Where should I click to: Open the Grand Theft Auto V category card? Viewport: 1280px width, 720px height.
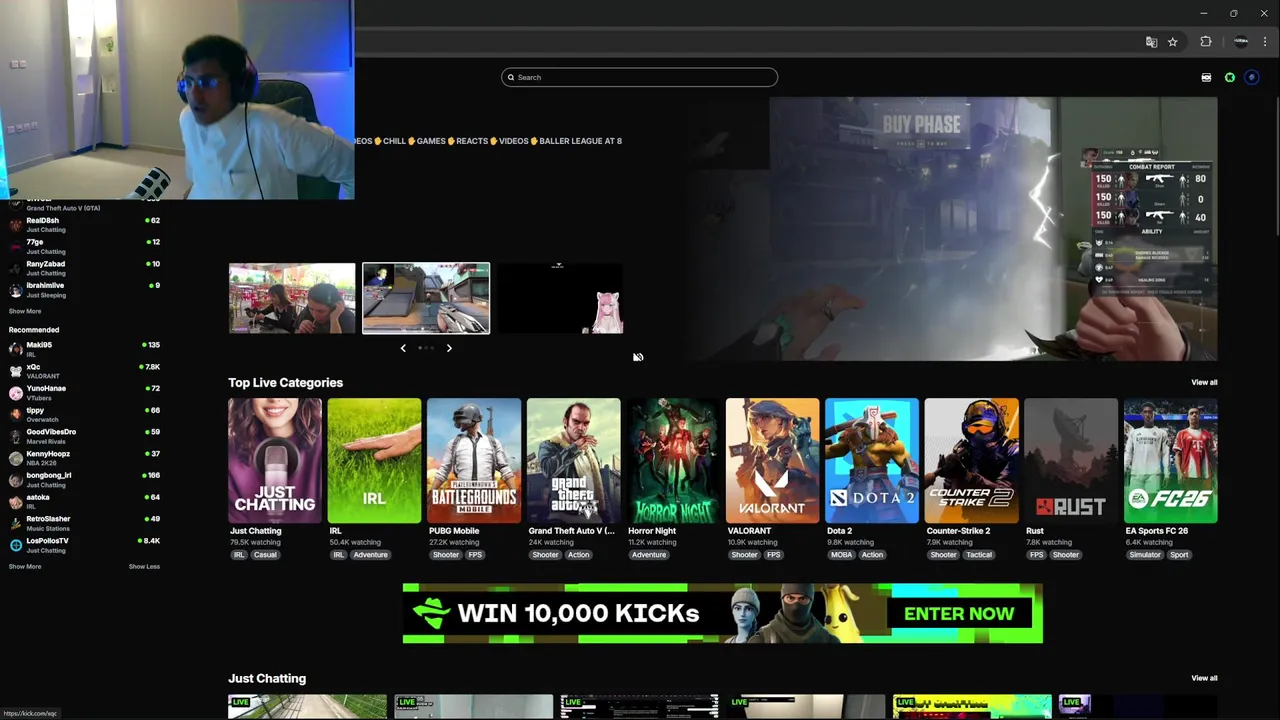click(x=573, y=461)
